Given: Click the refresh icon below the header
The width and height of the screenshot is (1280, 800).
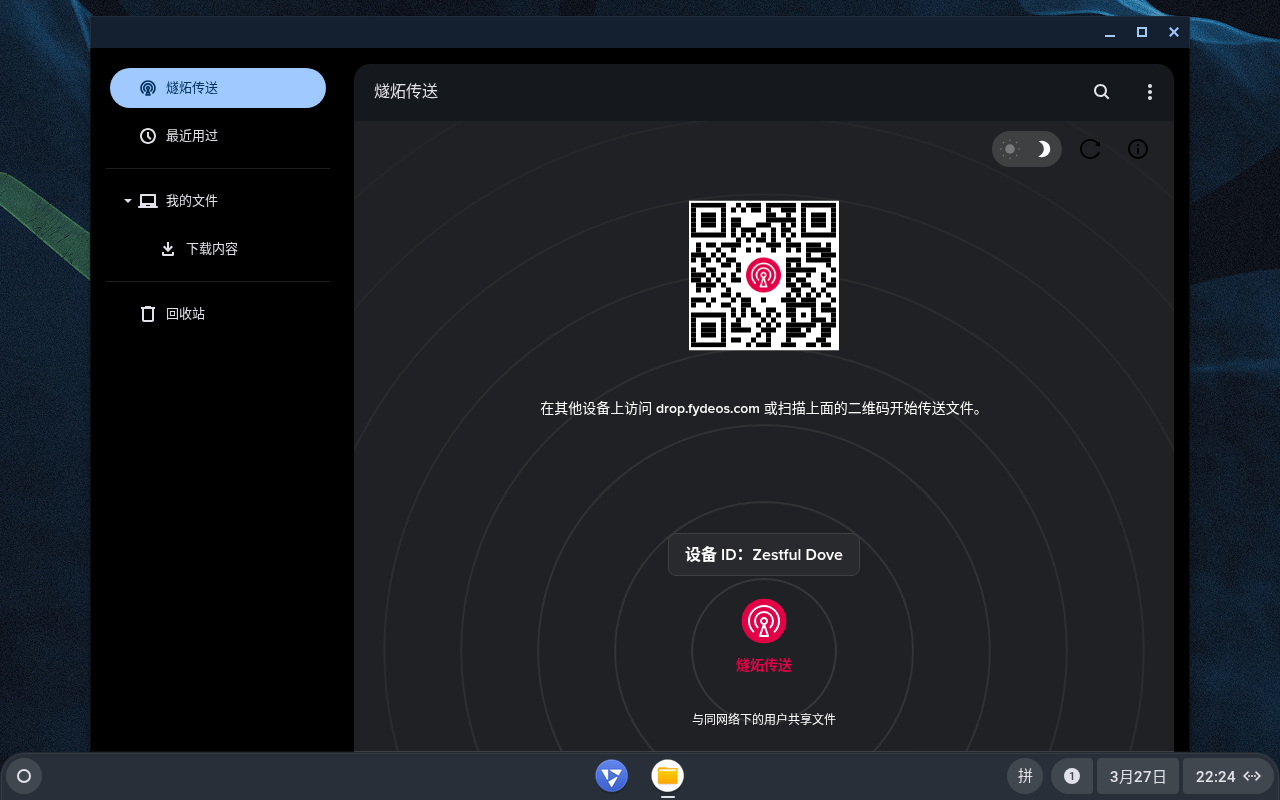Looking at the screenshot, I should pos(1090,149).
